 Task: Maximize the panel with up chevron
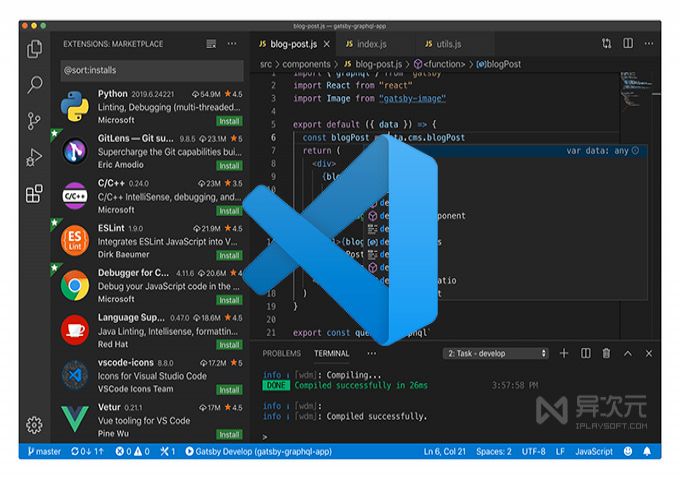click(x=628, y=353)
